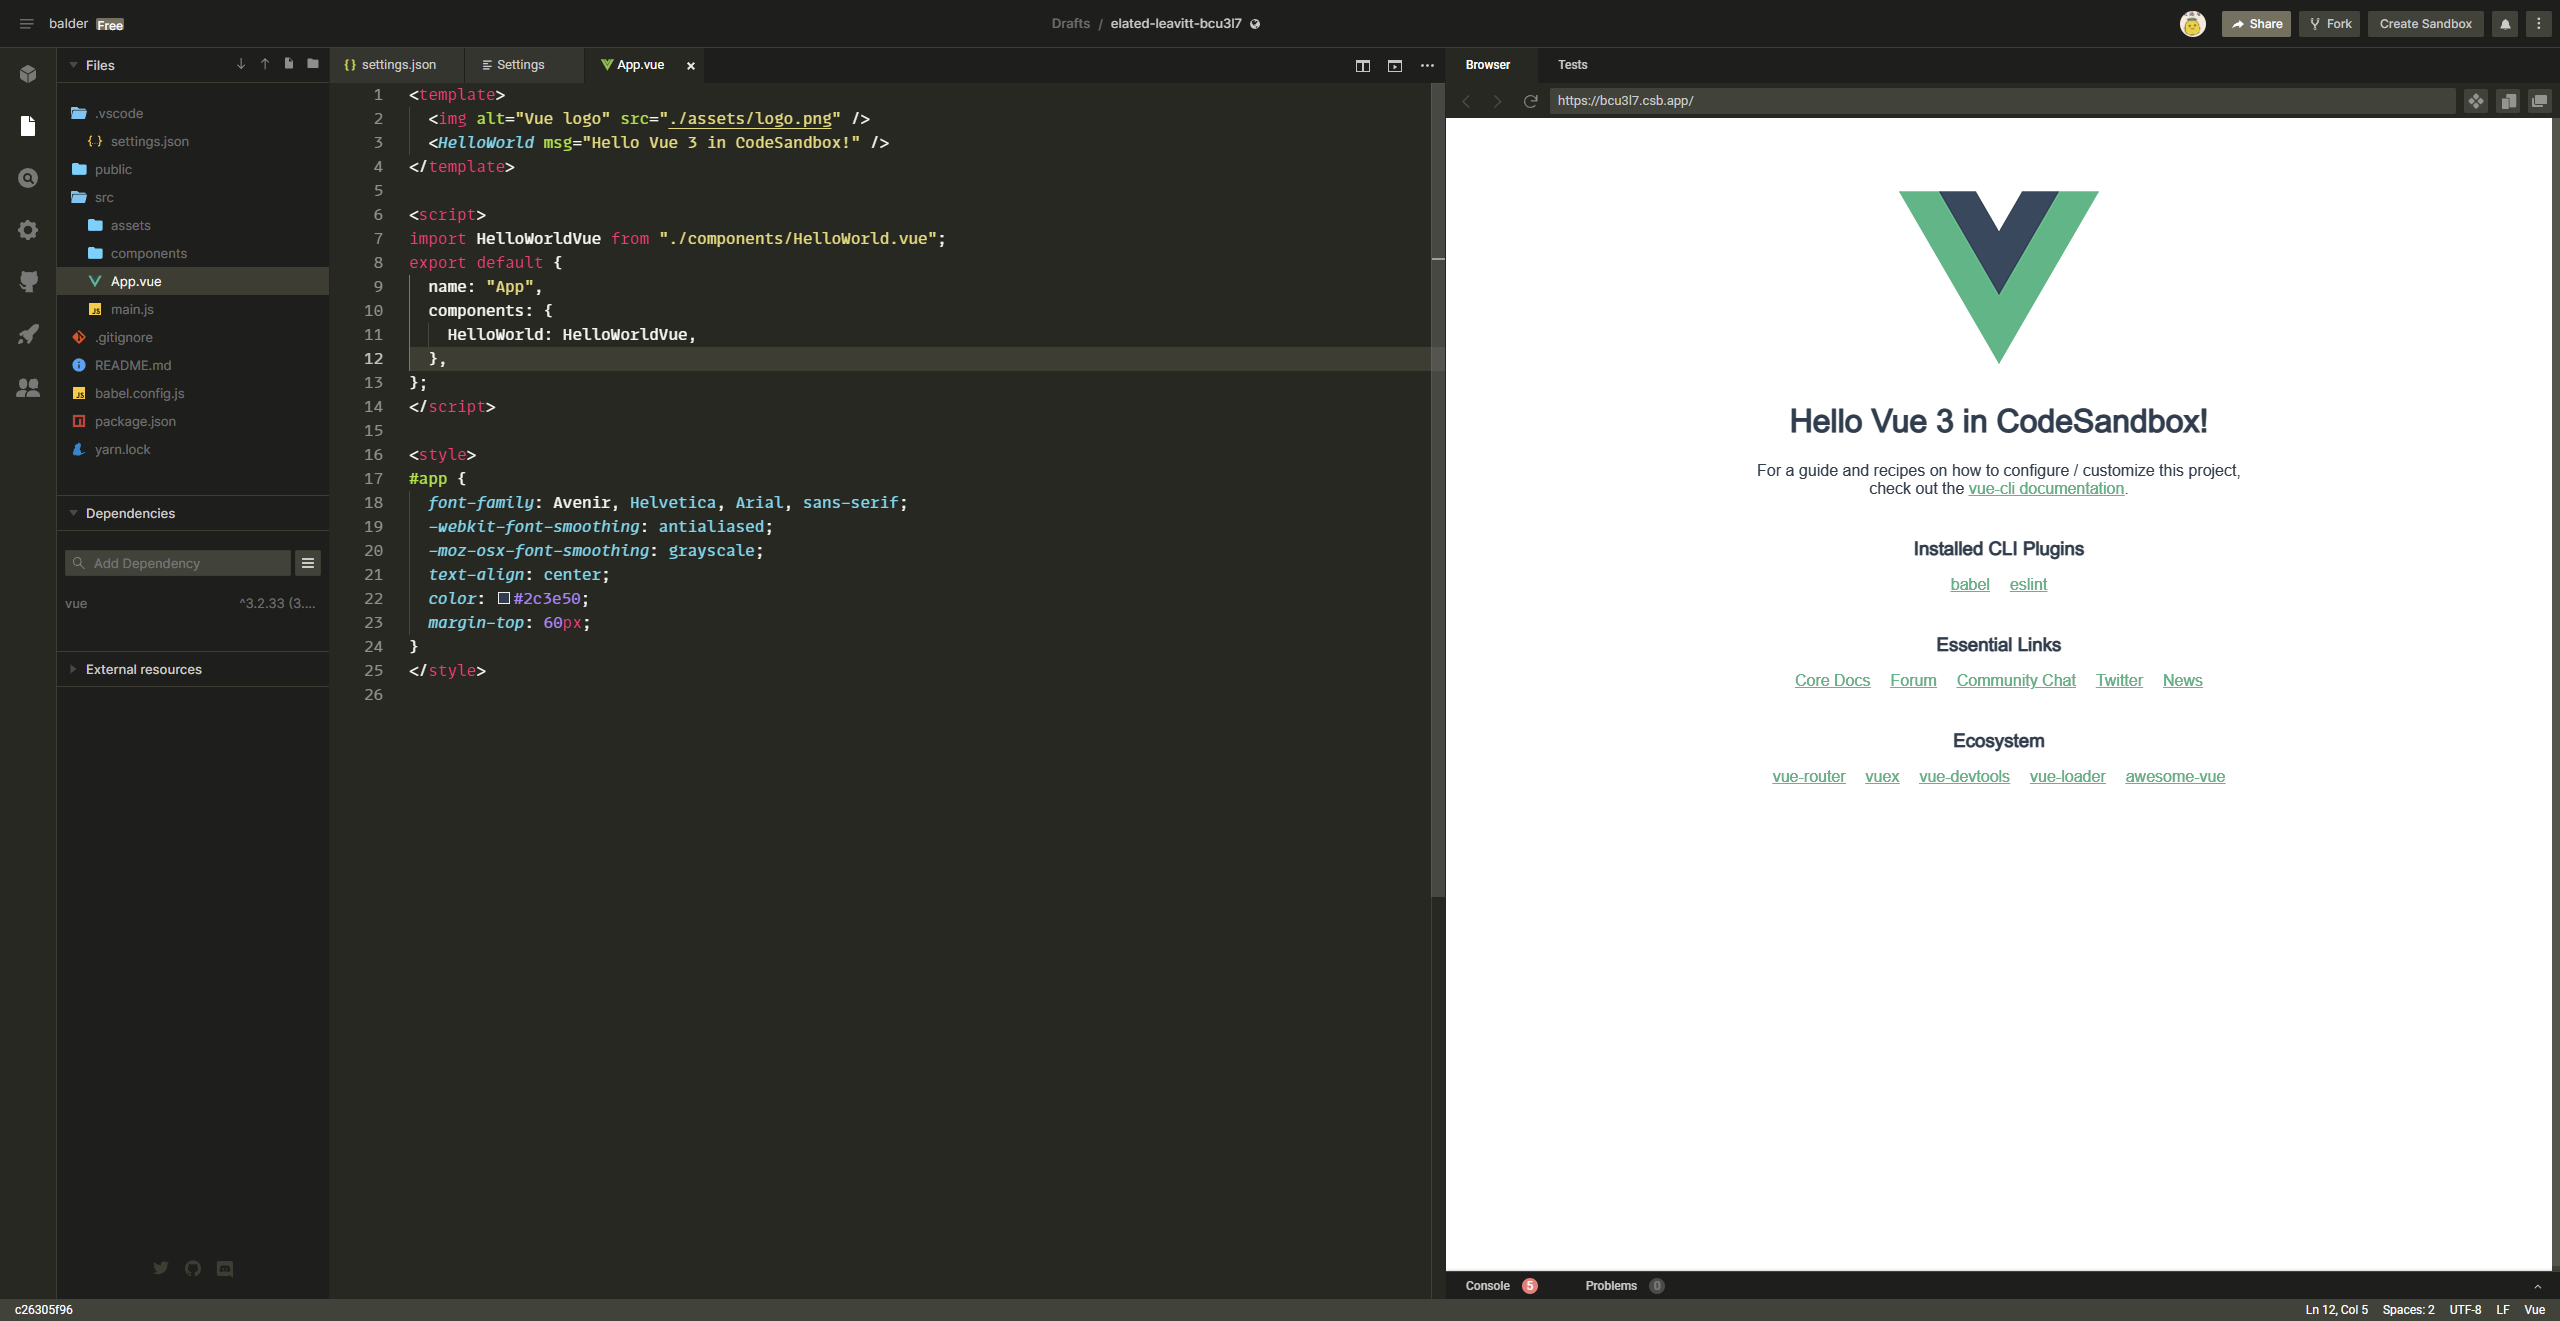
Task: Open preview in new window icon
Action: [2539, 101]
